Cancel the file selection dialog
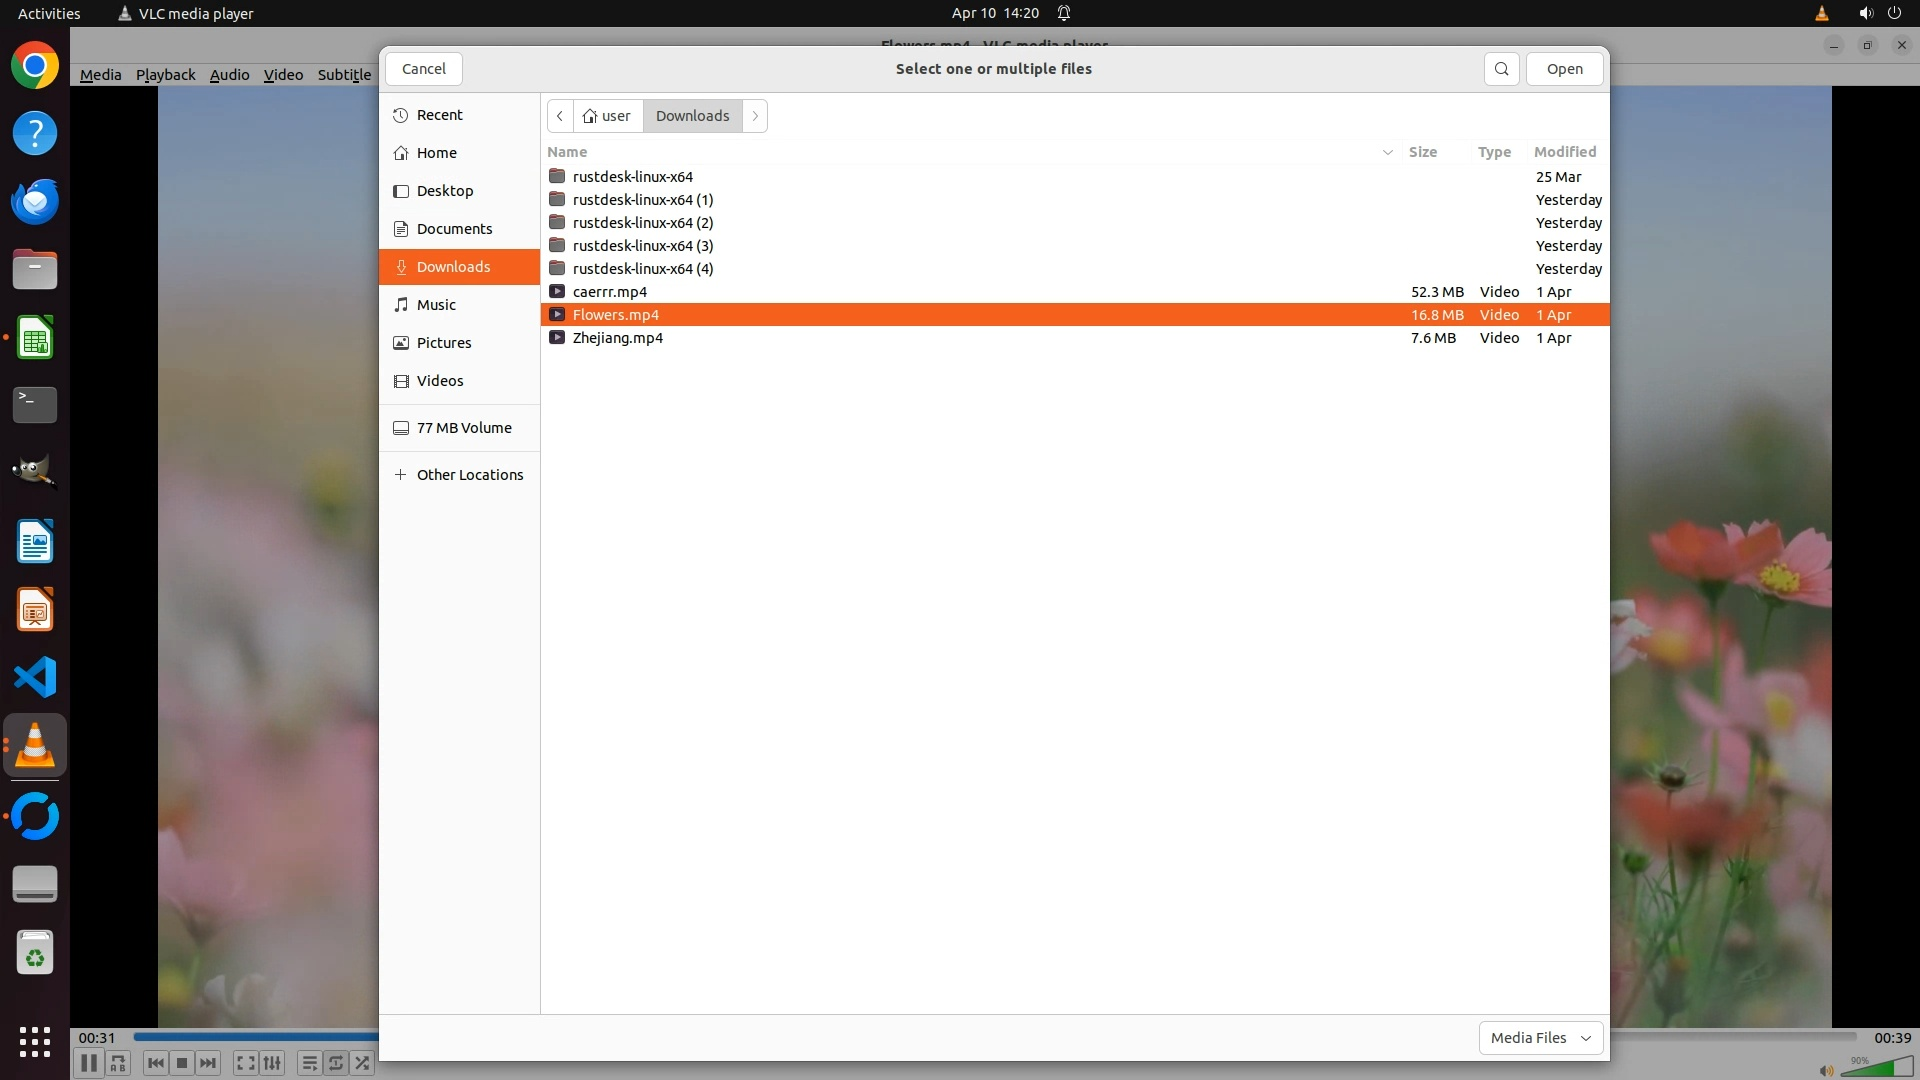Image resolution: width=1920 pixels, height=1080 pixels. tap(423, 69)
